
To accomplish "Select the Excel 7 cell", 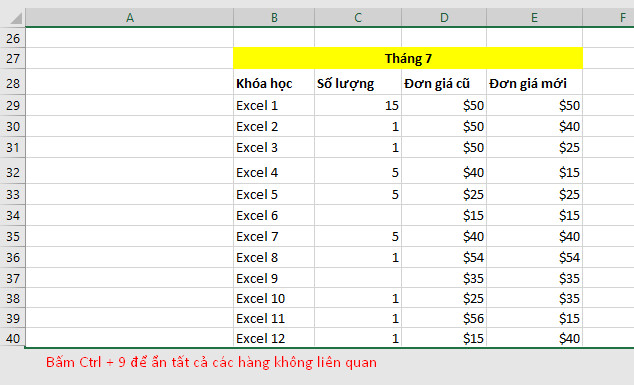I will tap(274, 236).
